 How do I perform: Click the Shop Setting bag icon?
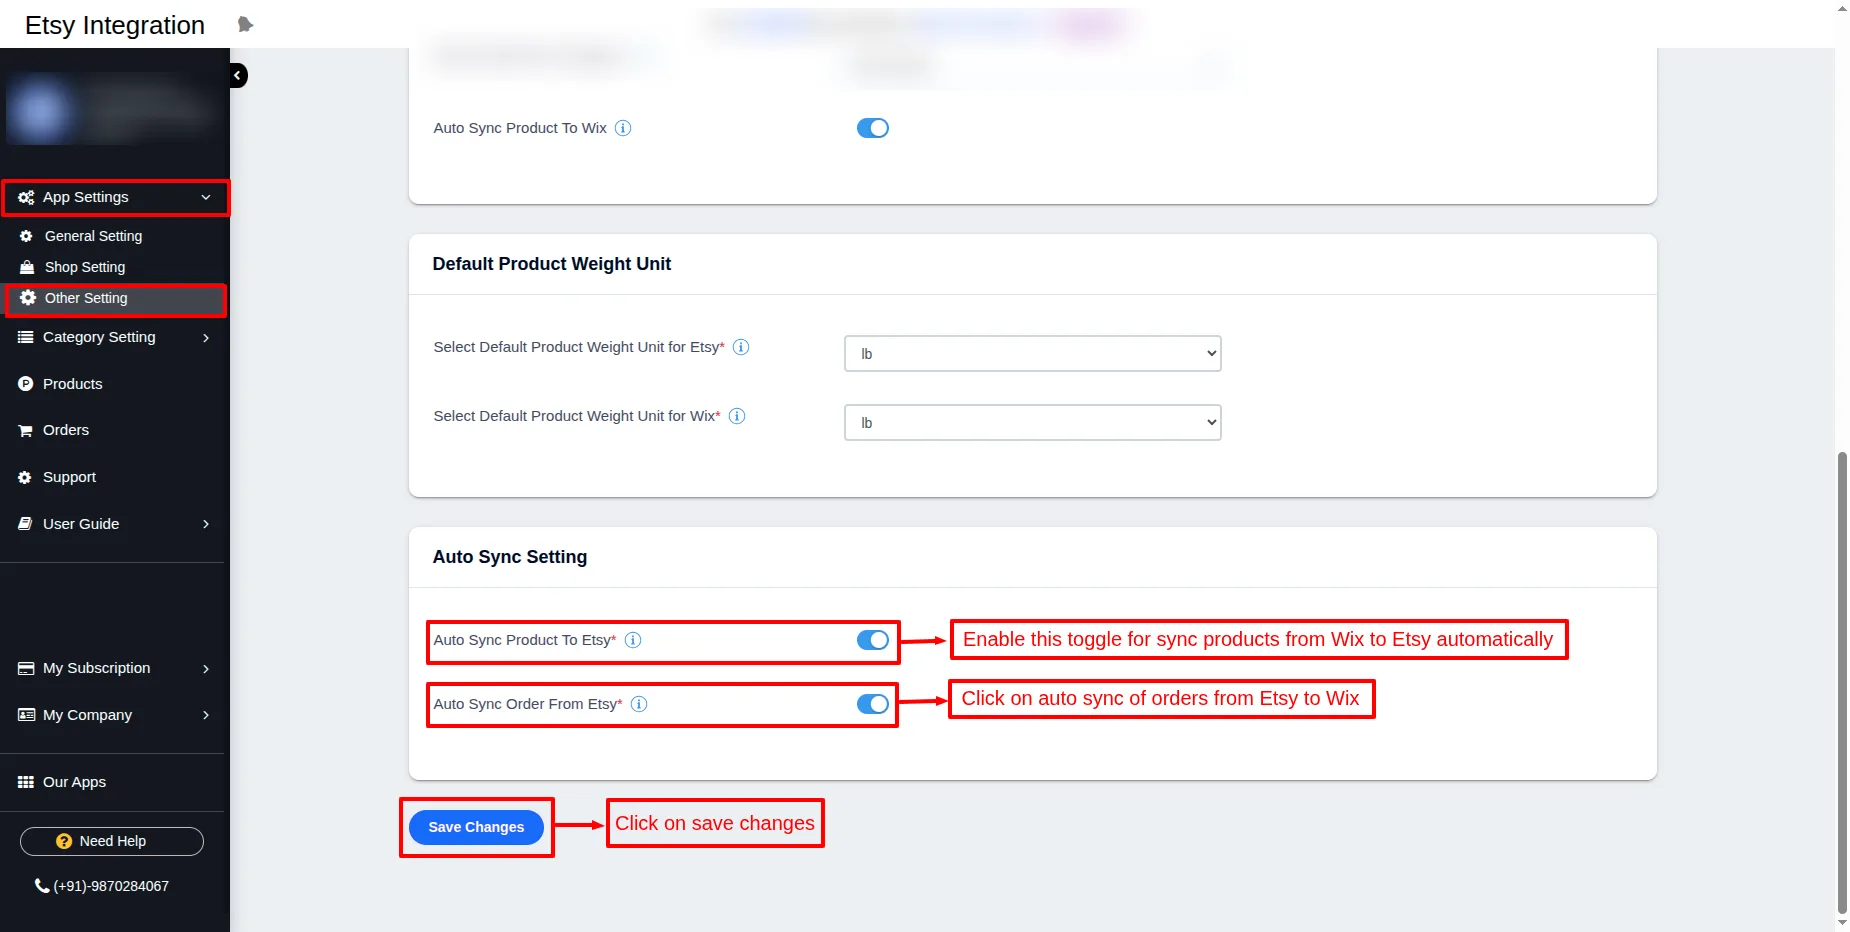point(27,267)
